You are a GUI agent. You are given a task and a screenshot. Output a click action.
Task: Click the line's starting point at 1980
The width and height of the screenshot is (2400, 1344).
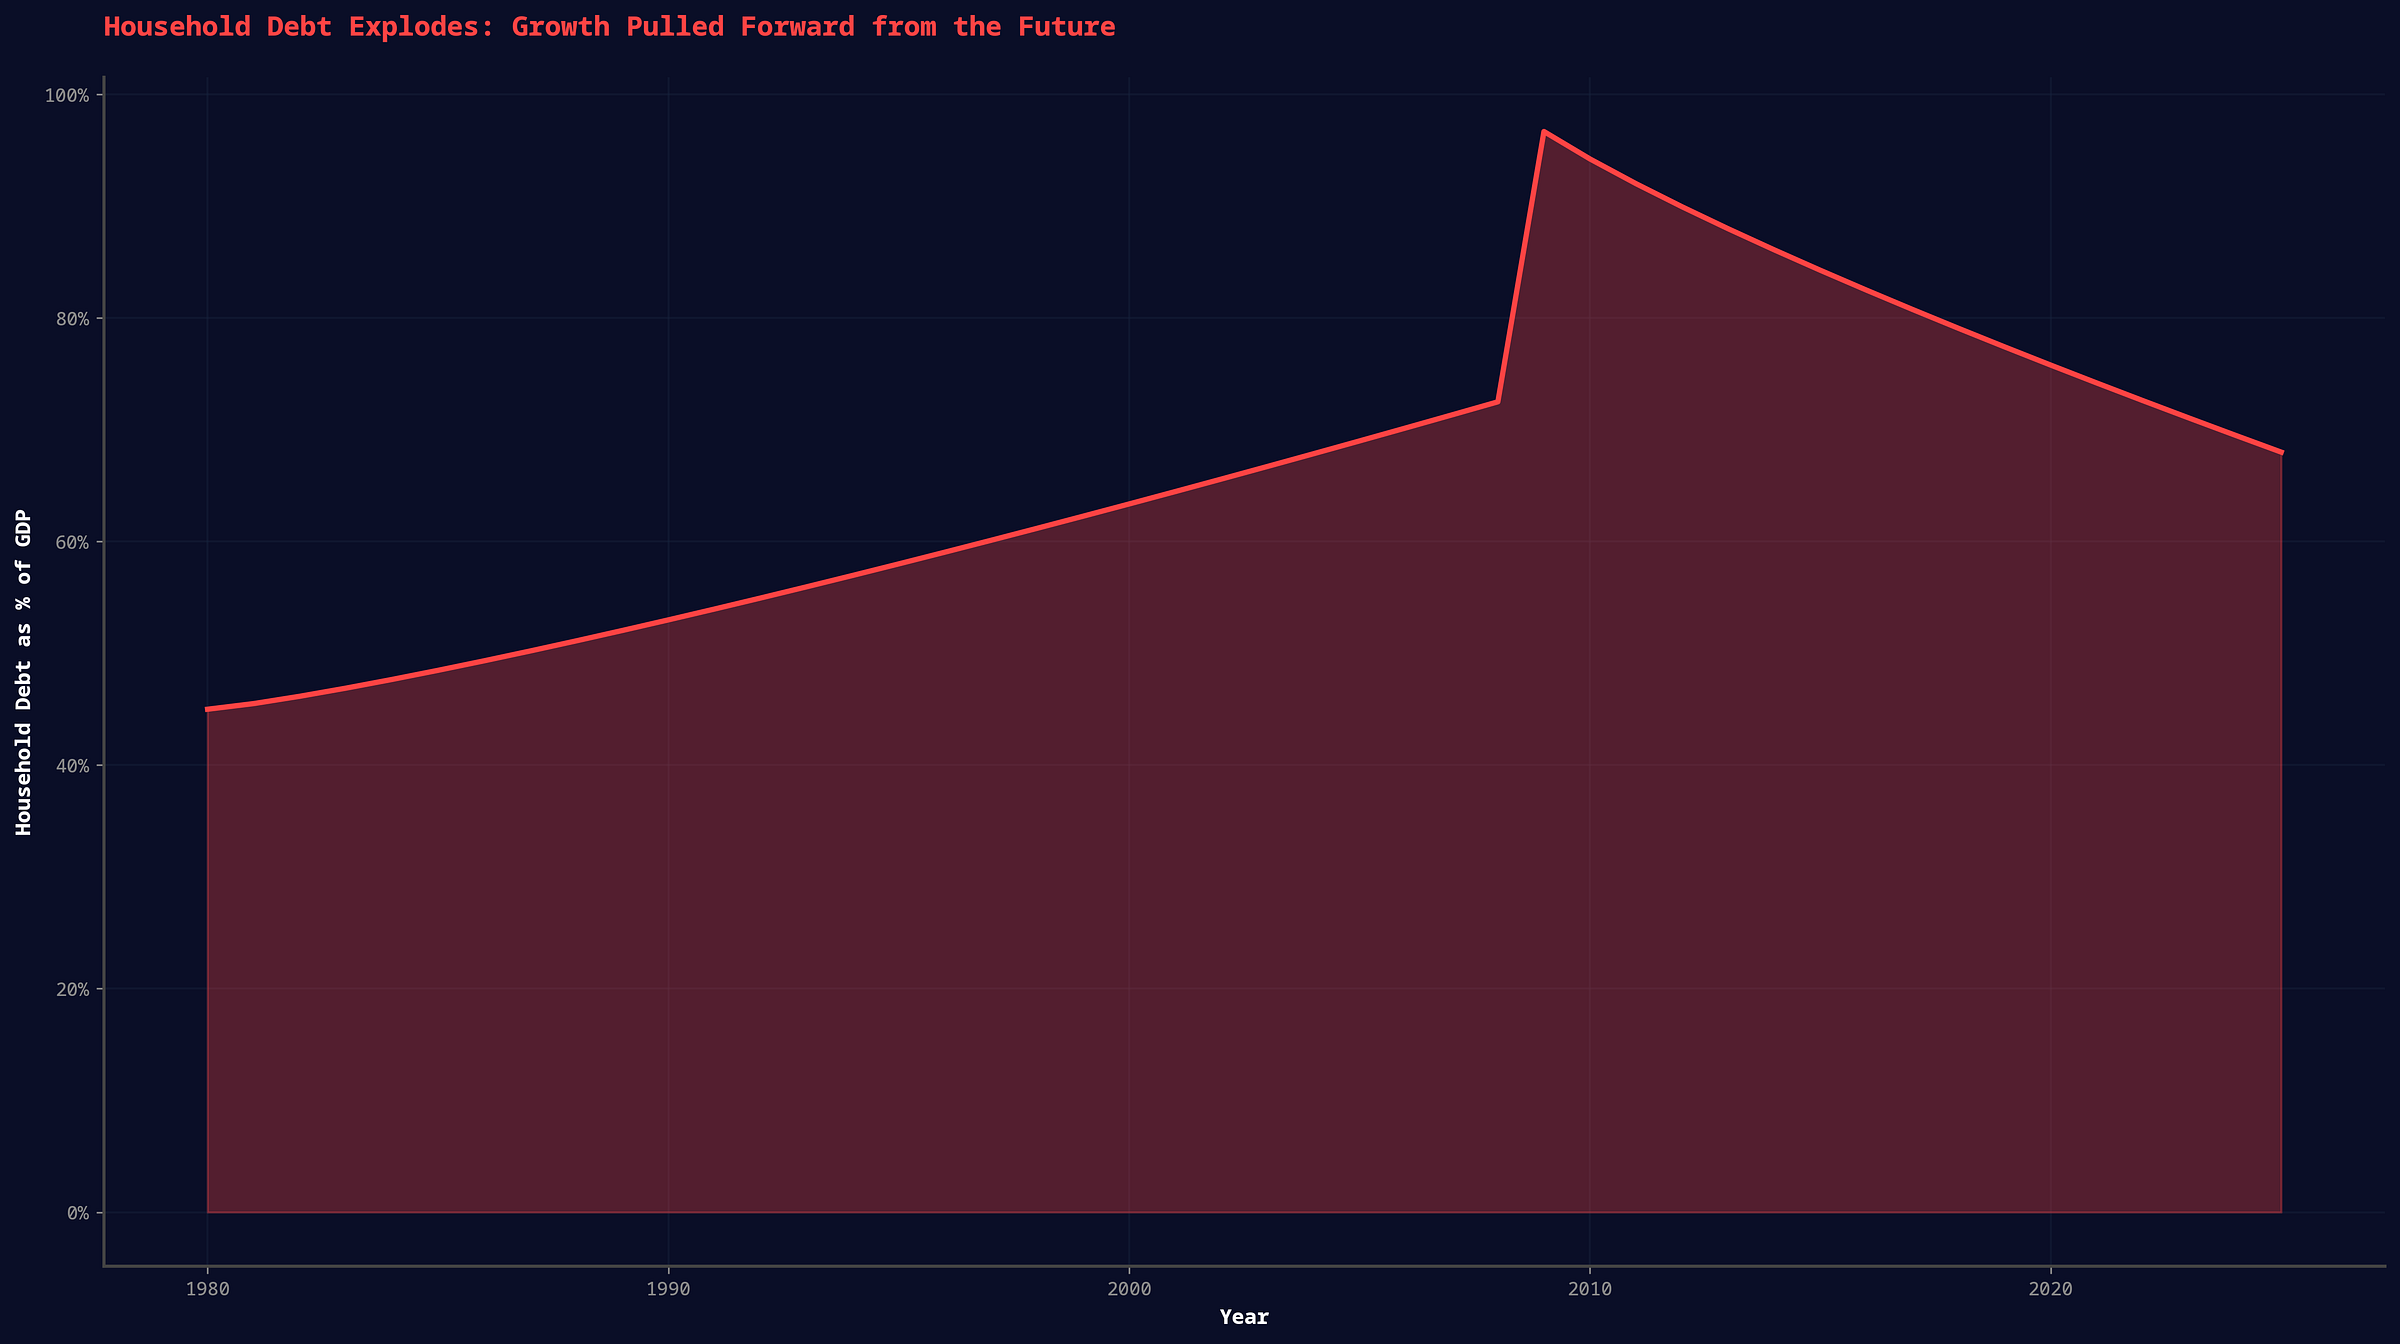pyautogui.click(x=208, y=709)
